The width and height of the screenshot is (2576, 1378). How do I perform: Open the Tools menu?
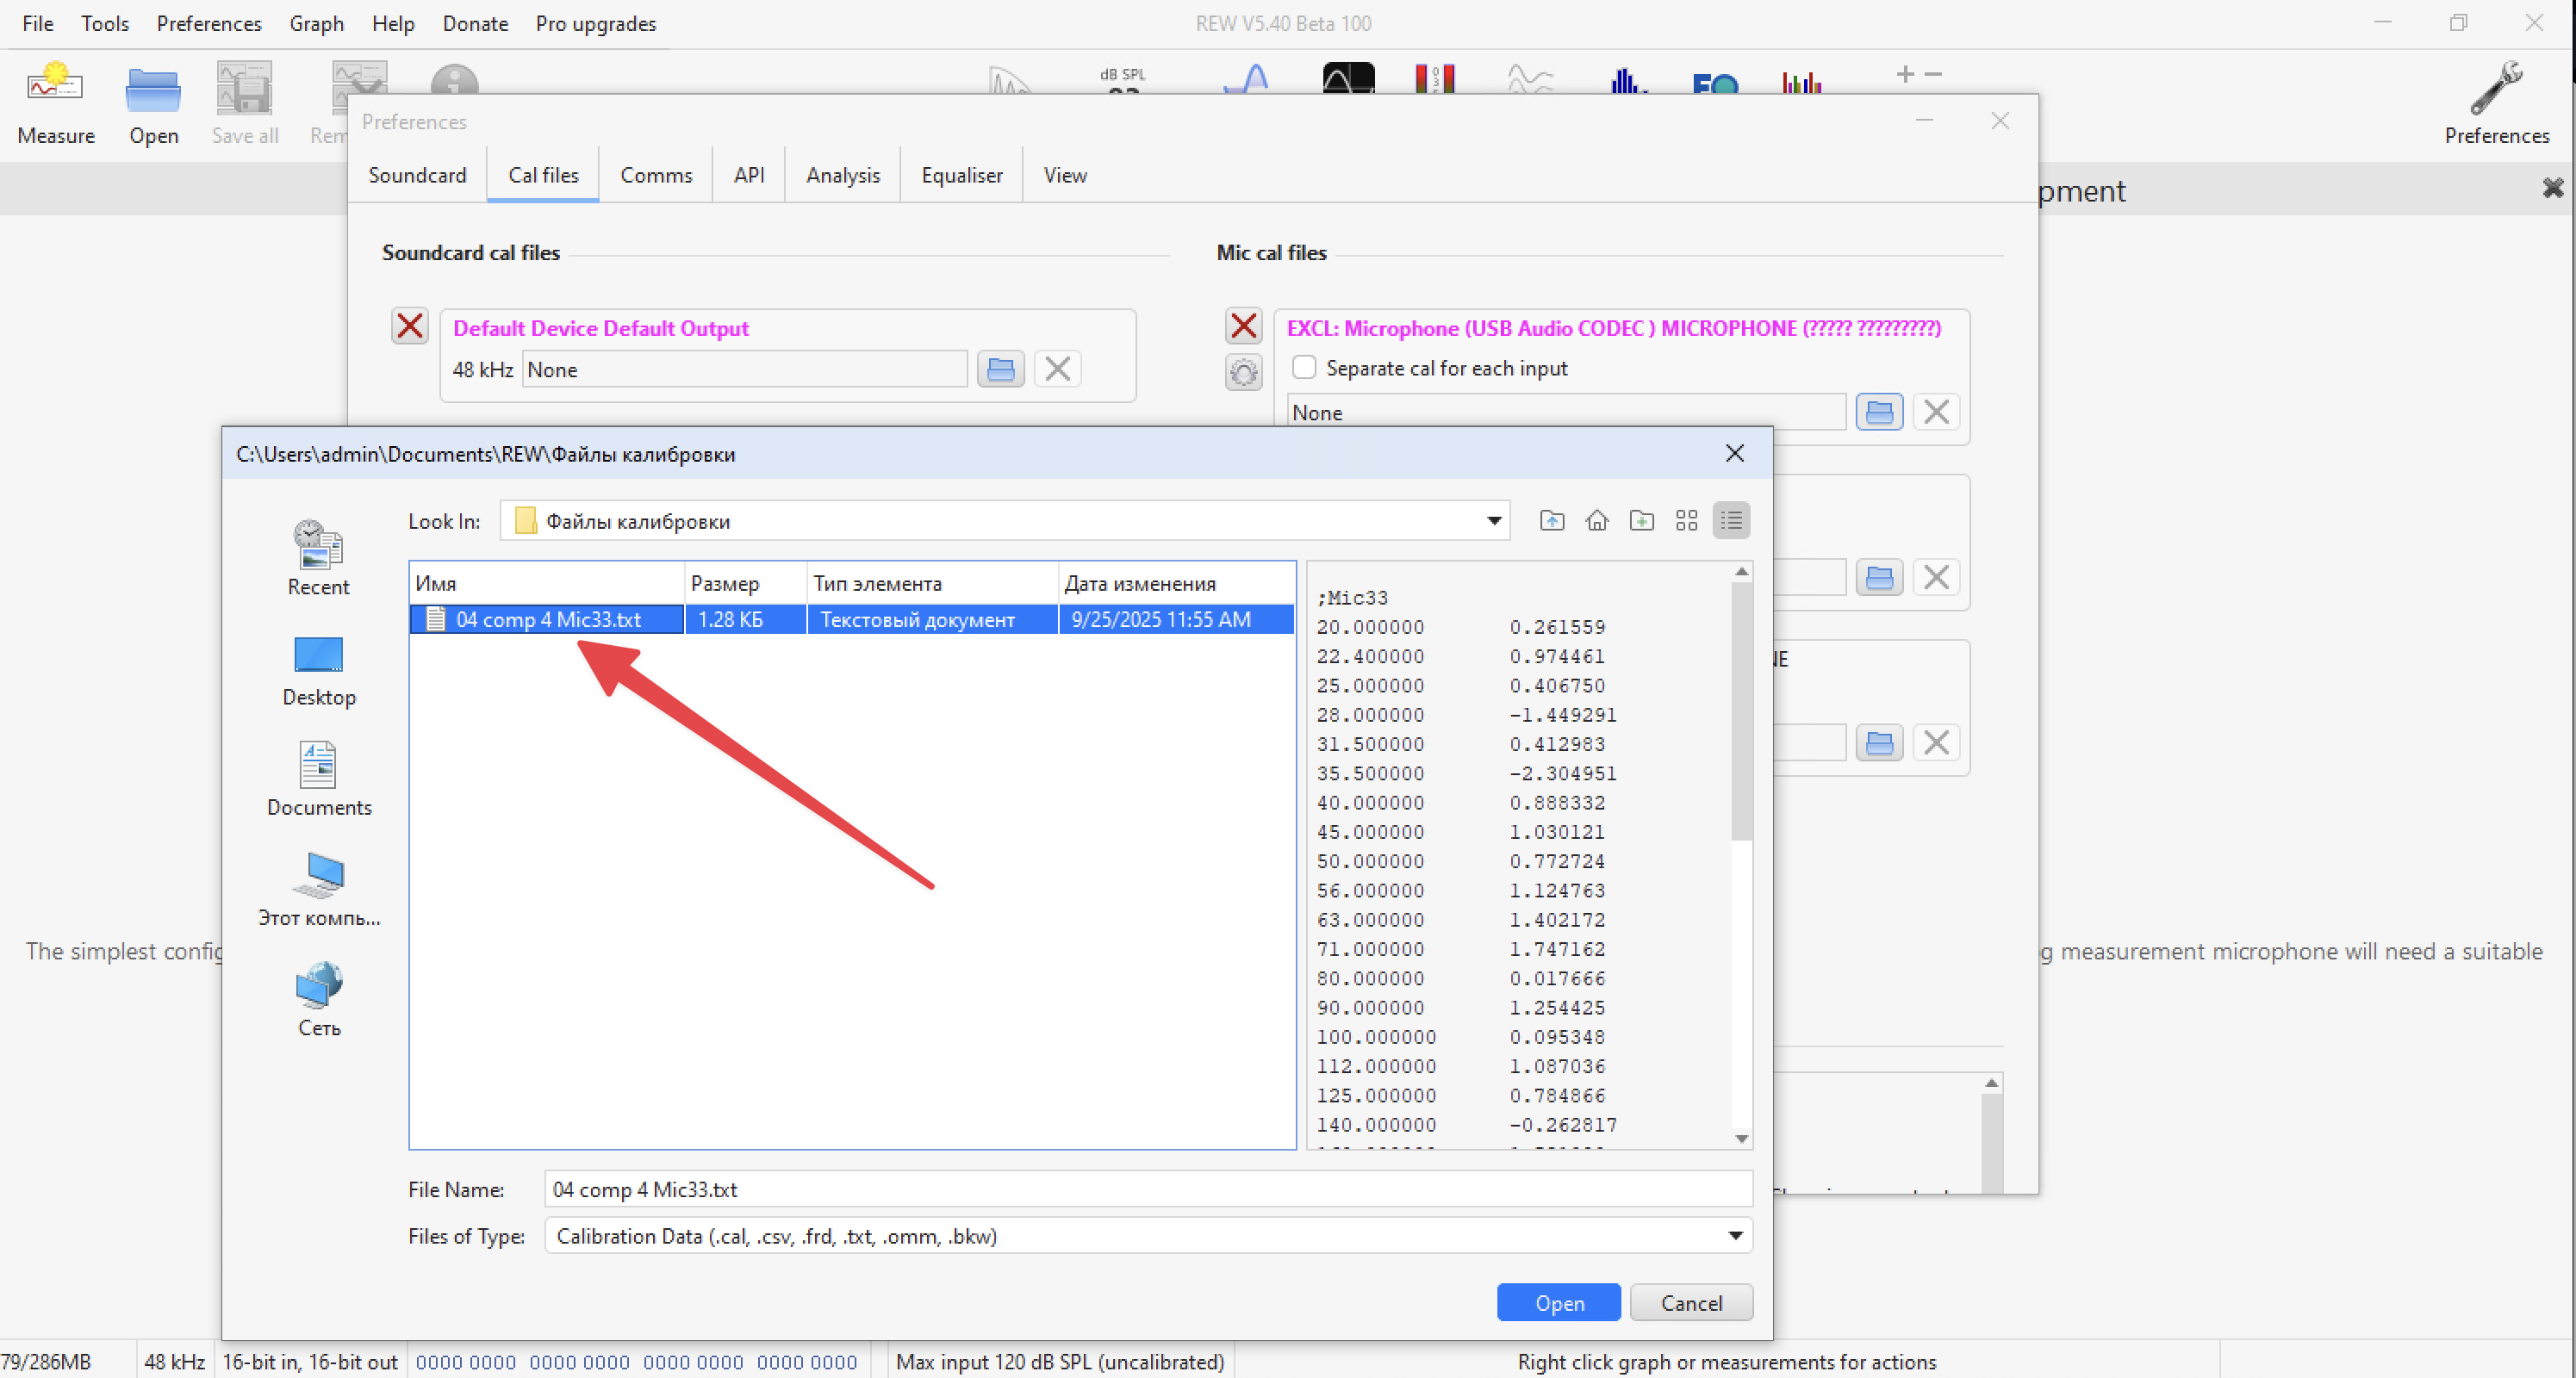pos(104,23)
